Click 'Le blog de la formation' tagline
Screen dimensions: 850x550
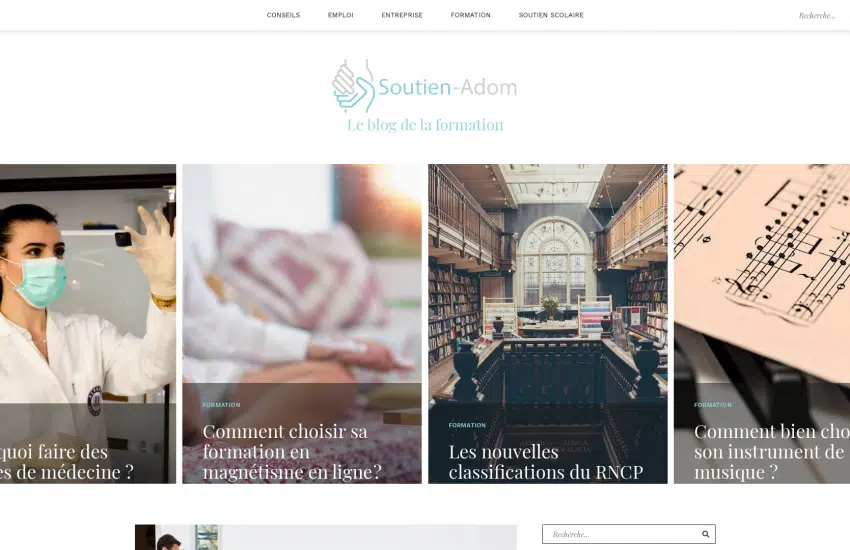tap(425, 125)
